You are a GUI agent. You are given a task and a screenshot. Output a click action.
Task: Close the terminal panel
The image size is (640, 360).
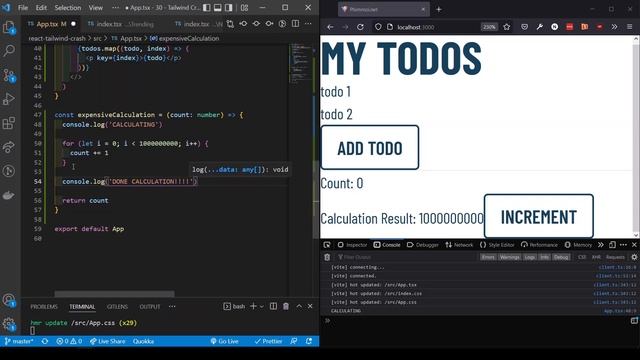pyautogui.click(x=310, y=306)
